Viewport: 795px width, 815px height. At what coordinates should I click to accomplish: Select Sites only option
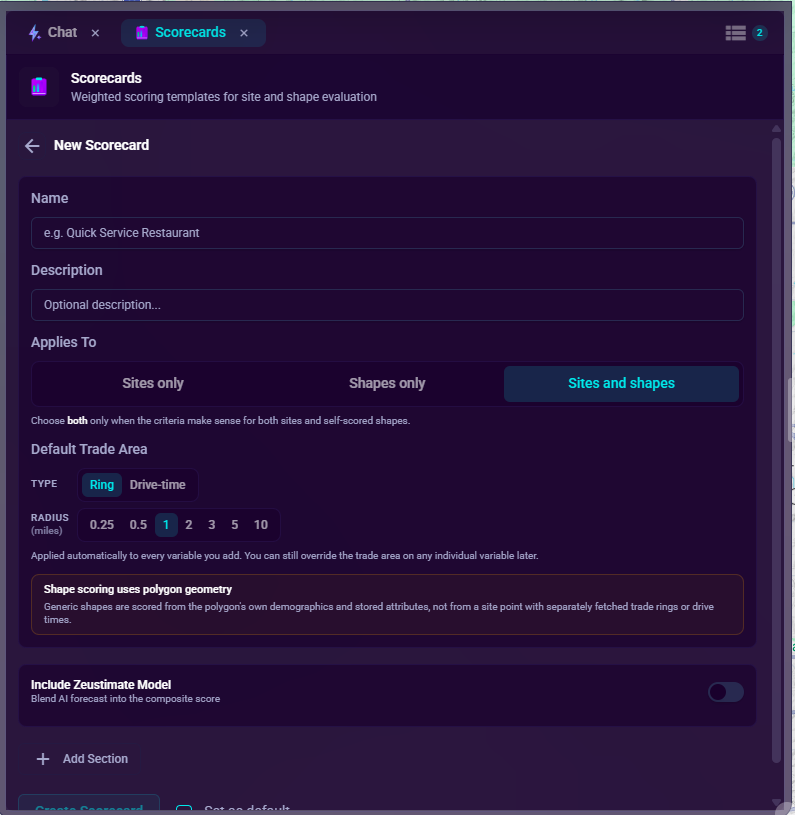[x=153, y=384]
